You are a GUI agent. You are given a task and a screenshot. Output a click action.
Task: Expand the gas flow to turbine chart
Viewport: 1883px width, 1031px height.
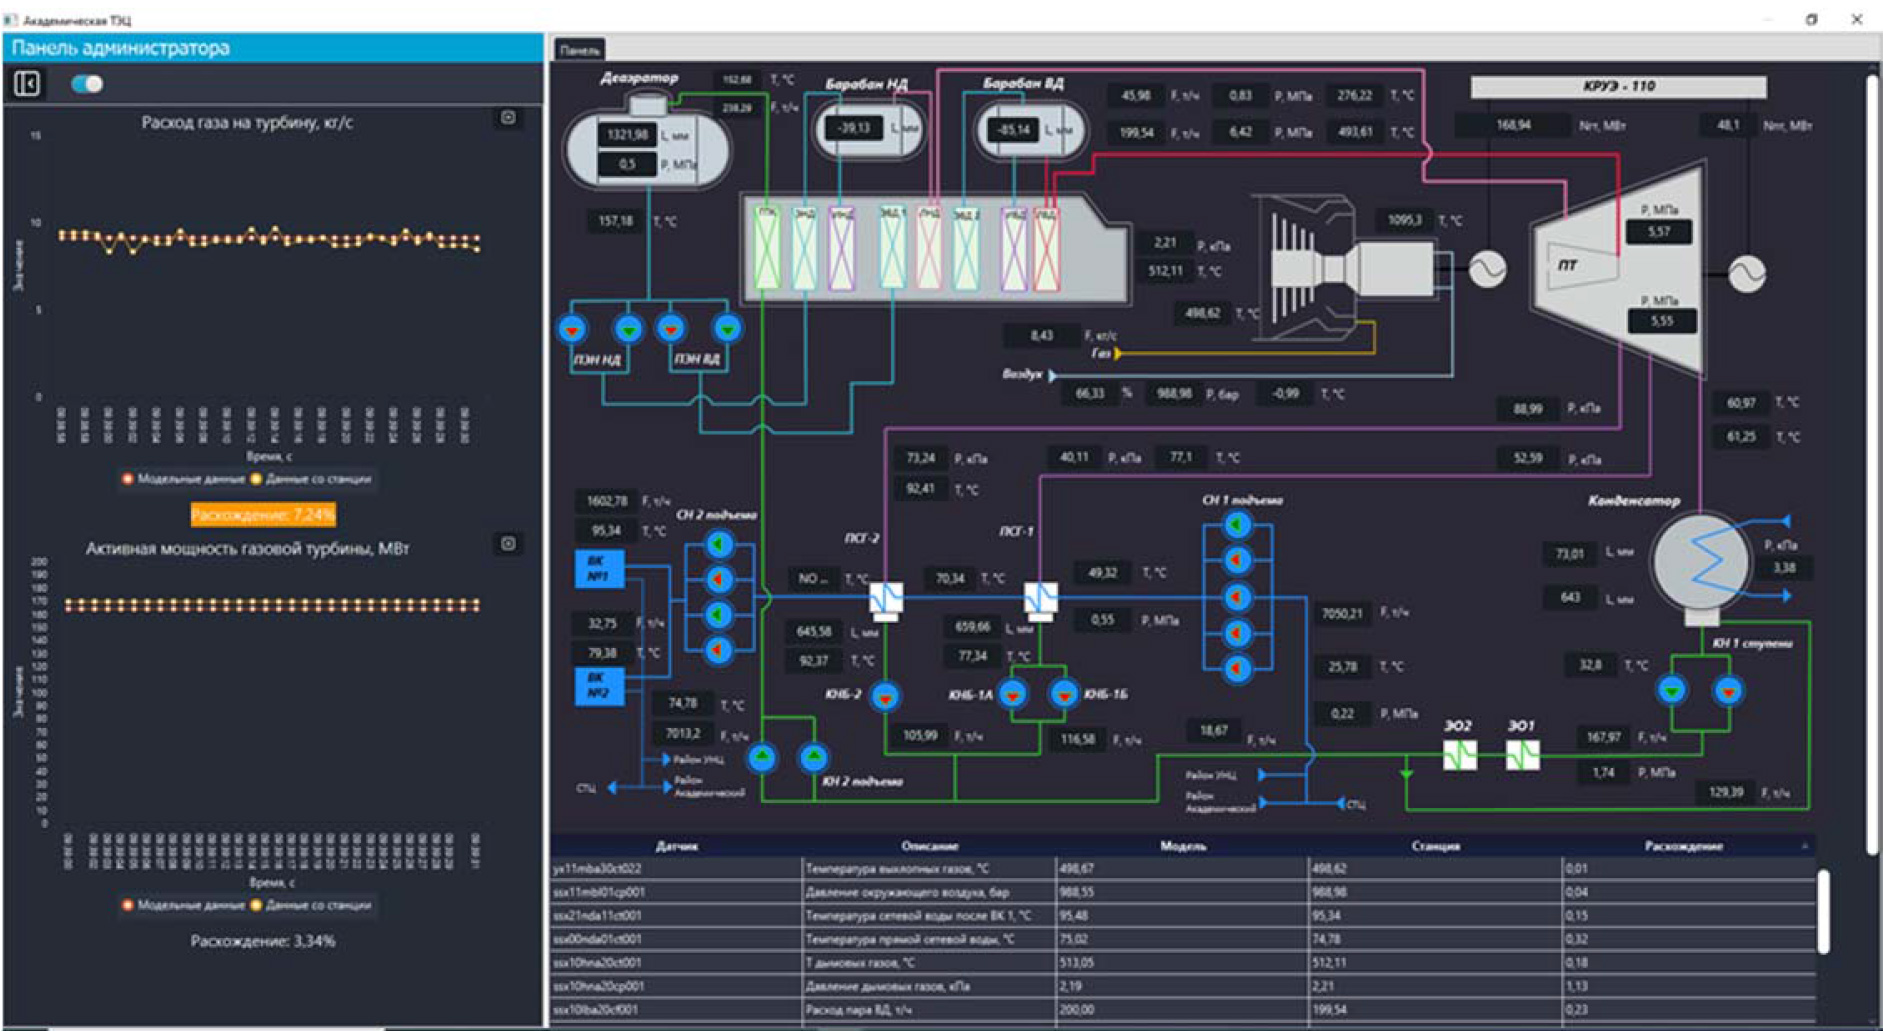click(x=508, y=118)
